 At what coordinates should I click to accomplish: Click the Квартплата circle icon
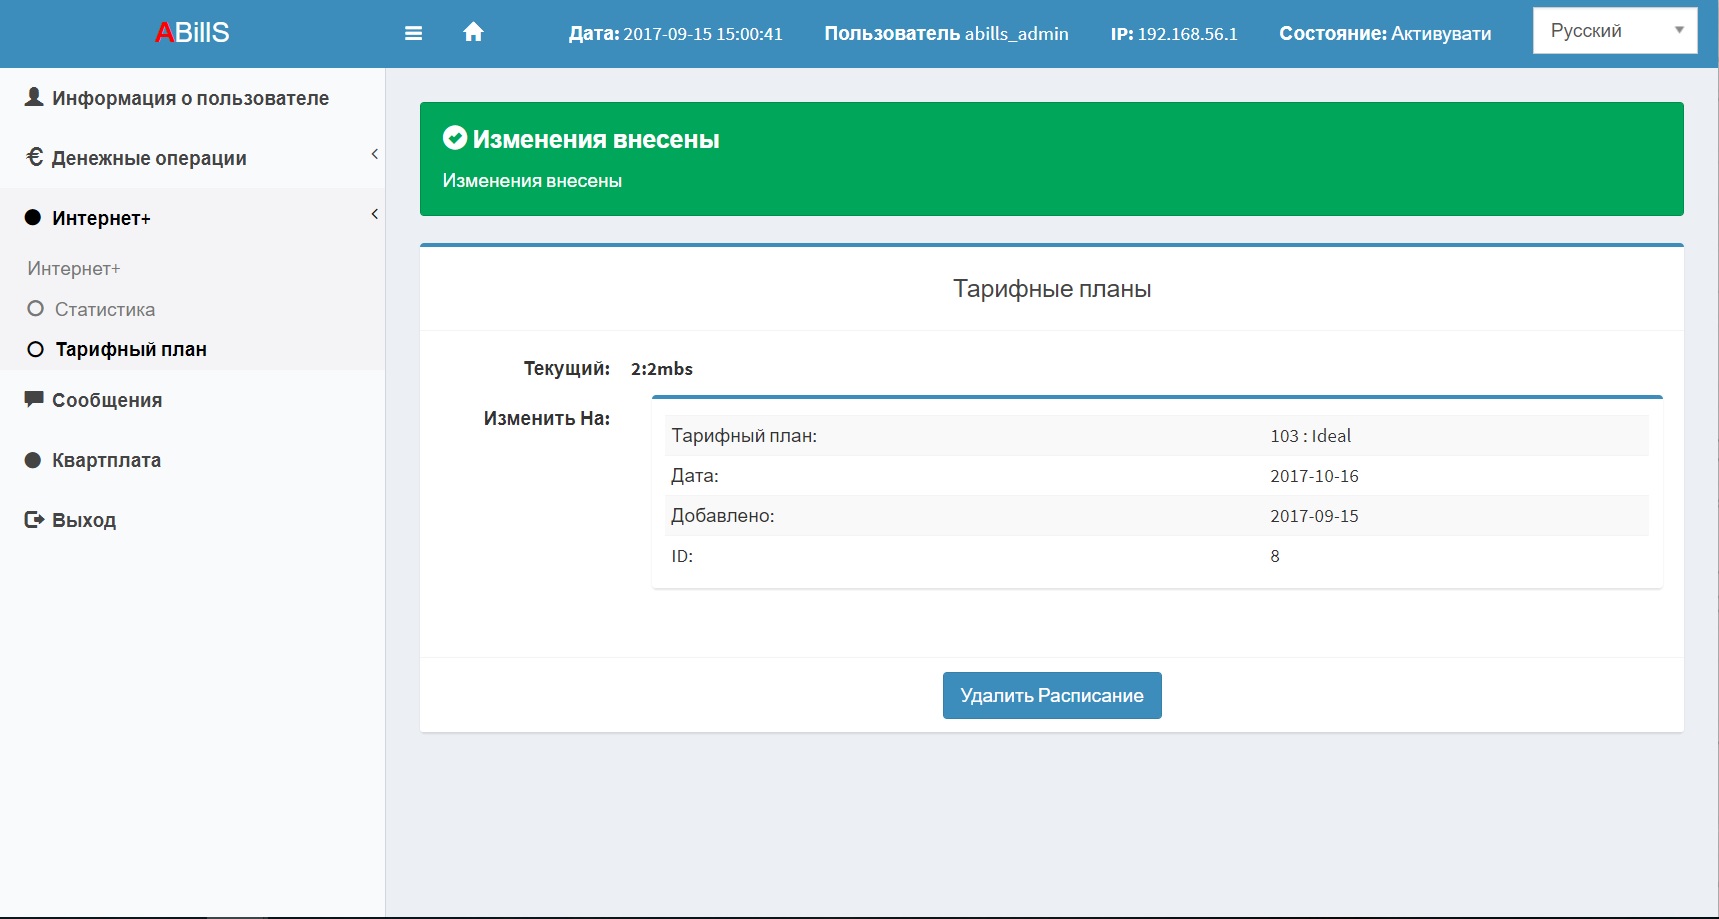point(33,460)
